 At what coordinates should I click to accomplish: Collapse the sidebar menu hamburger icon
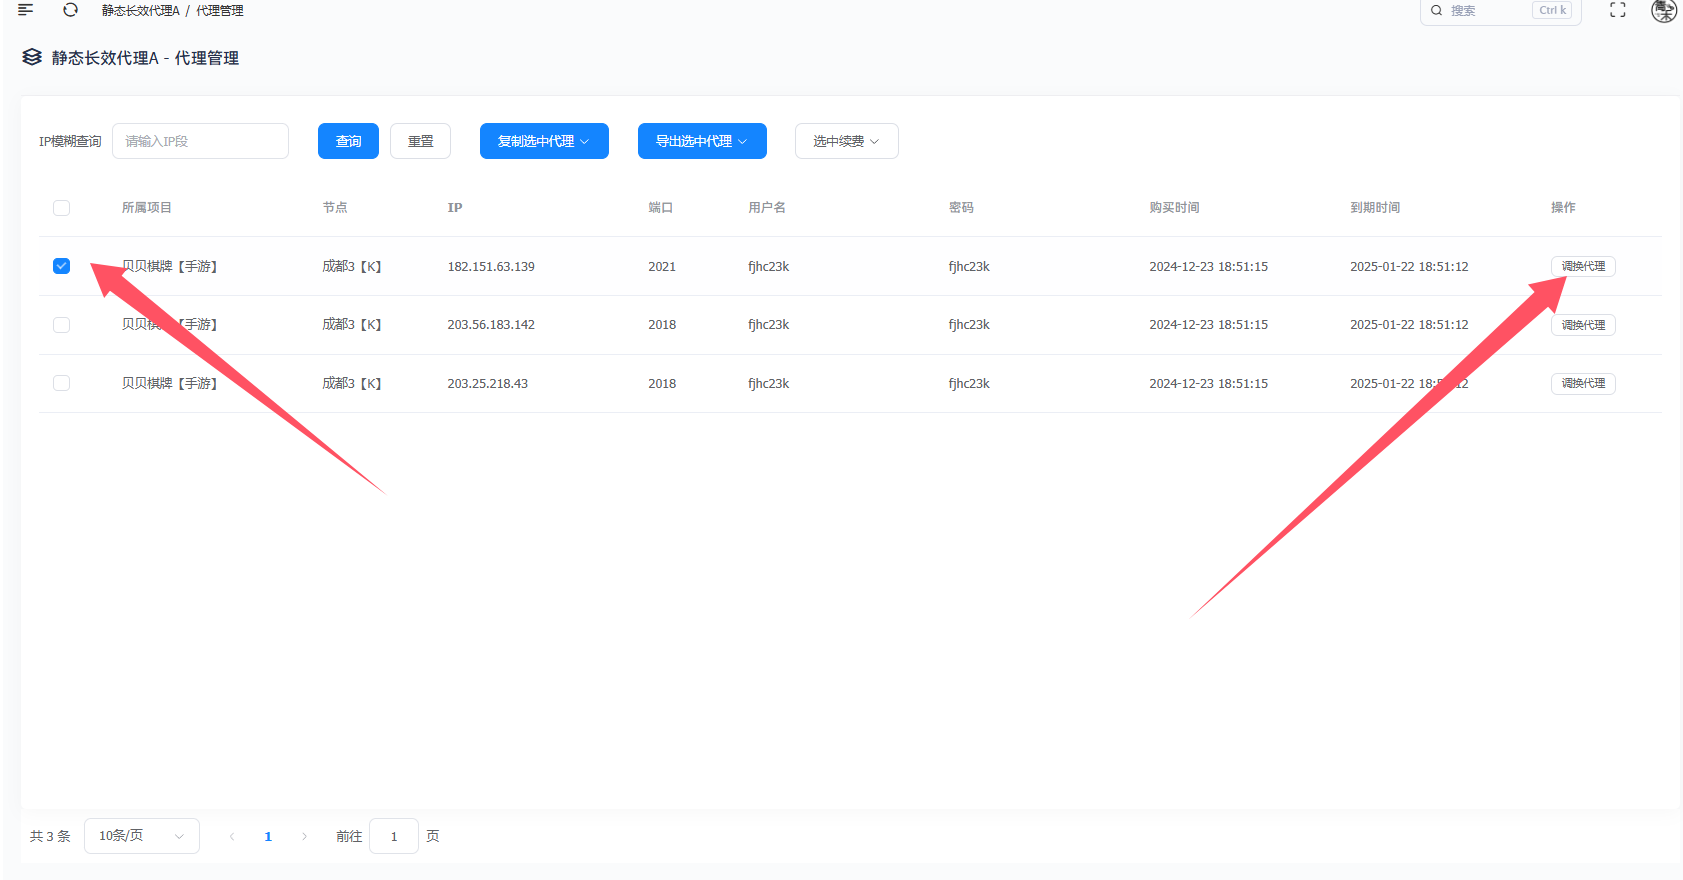coord(26,10)
